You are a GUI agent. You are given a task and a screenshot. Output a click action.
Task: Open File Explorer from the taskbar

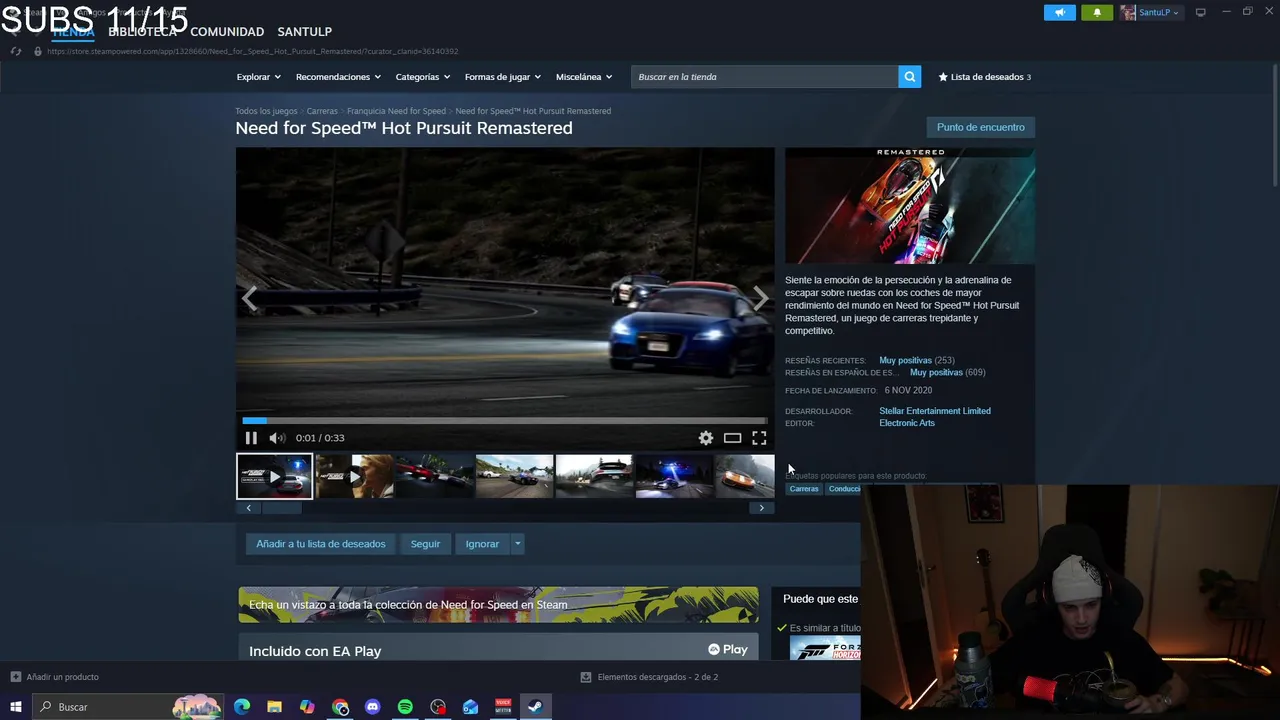click(274, 707)
